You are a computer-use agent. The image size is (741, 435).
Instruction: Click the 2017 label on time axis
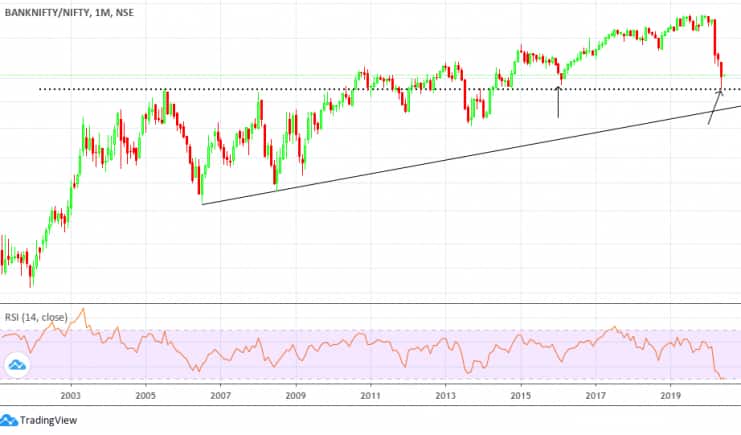(x=595, y=396)
